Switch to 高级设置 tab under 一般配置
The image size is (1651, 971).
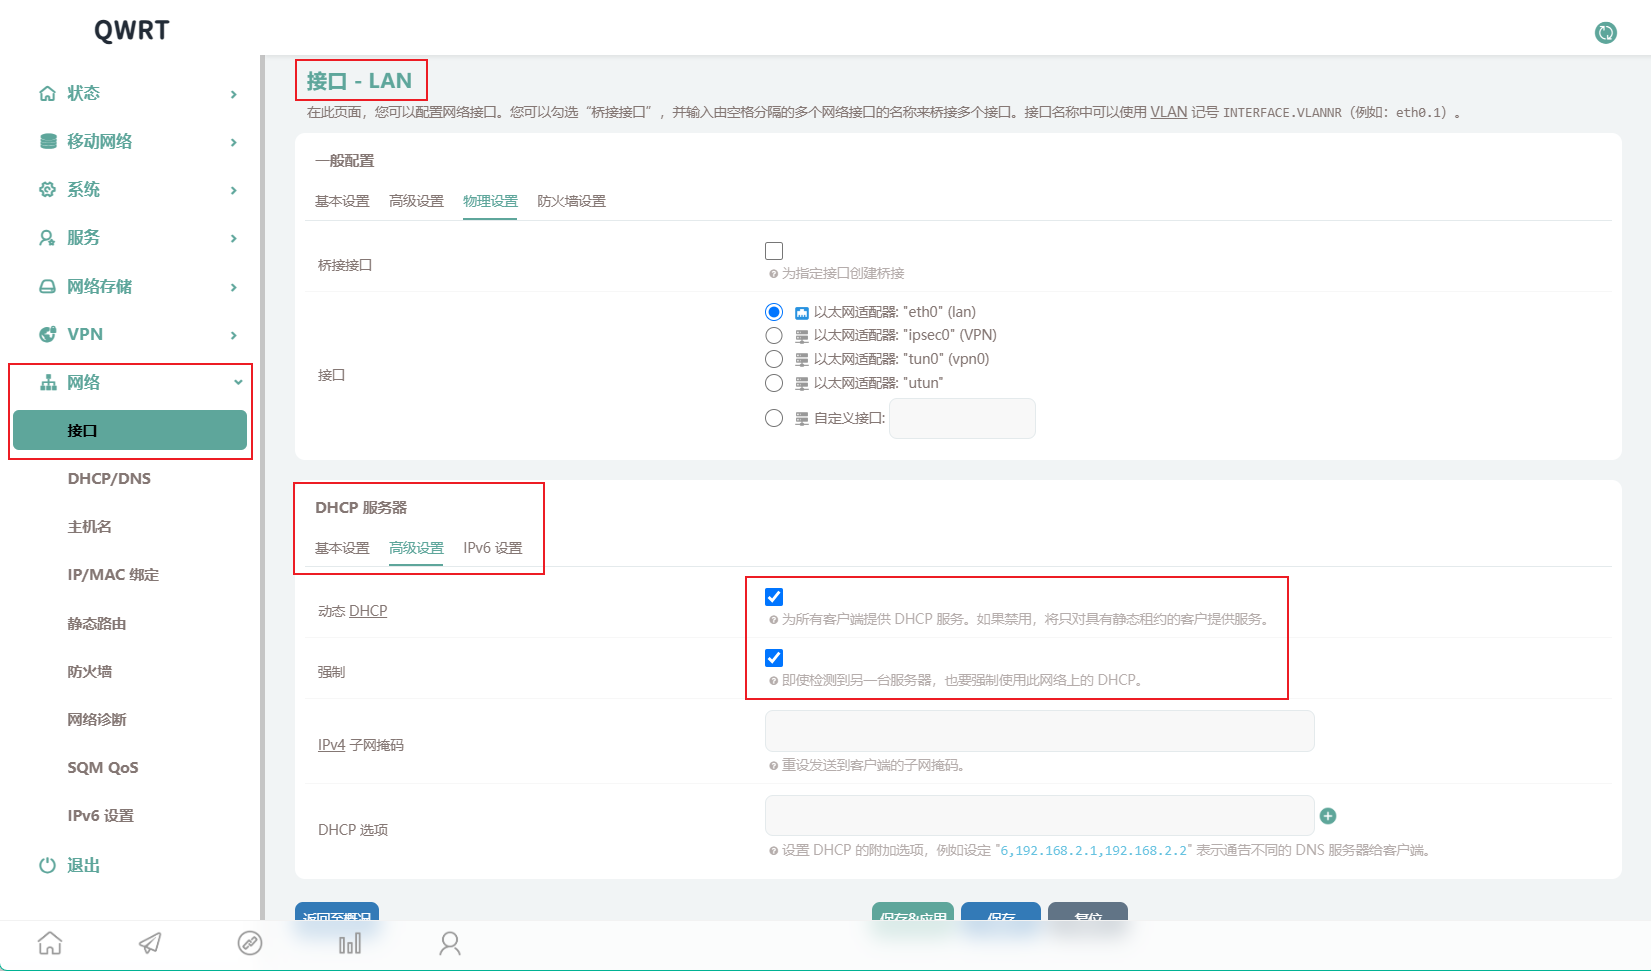click(x=416, y=201)
